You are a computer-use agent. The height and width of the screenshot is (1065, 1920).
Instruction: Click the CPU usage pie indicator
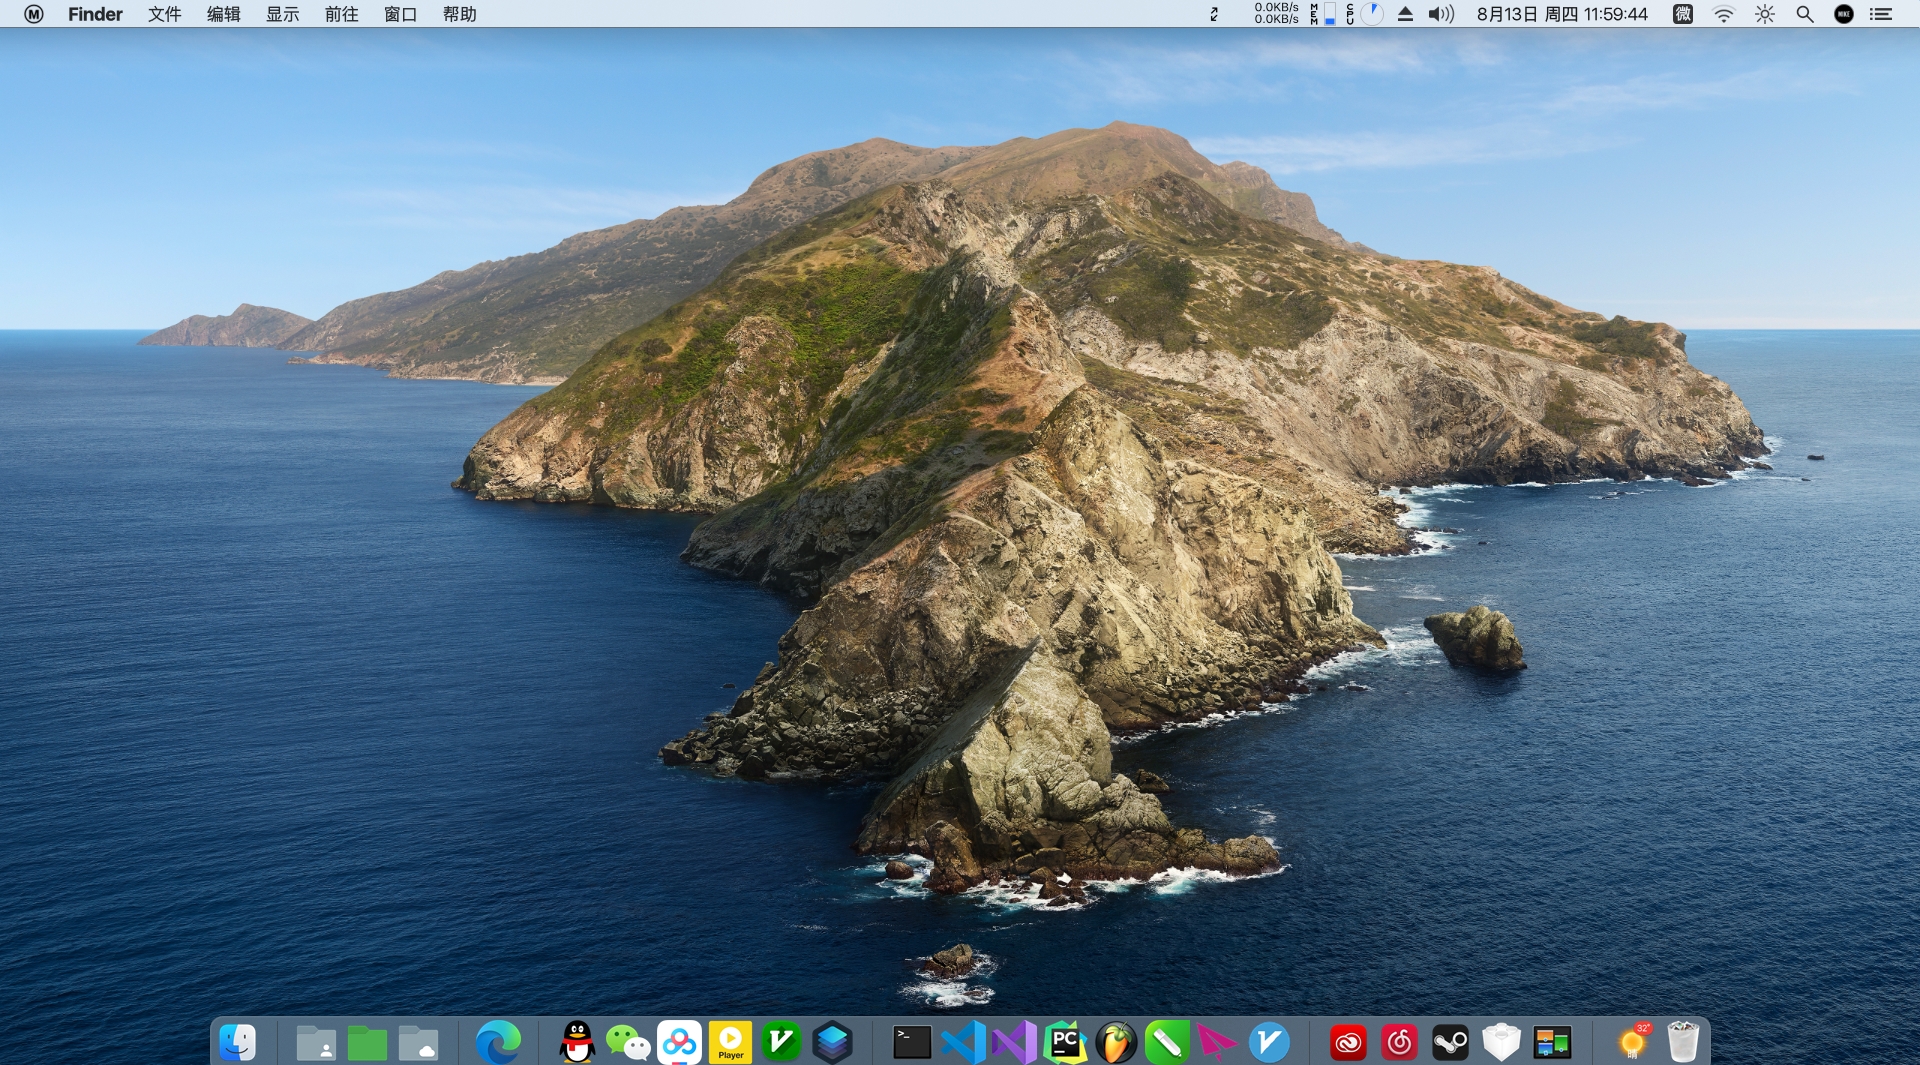point(1365,14)
